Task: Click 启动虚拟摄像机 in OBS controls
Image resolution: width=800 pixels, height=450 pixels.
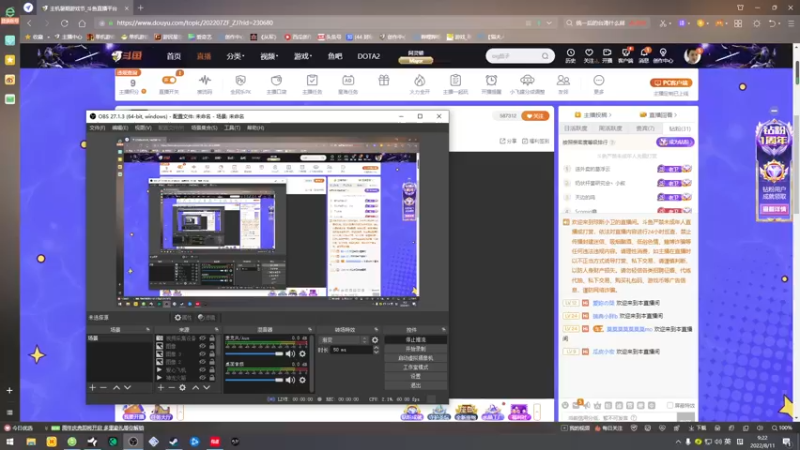Action: [415, 358]
